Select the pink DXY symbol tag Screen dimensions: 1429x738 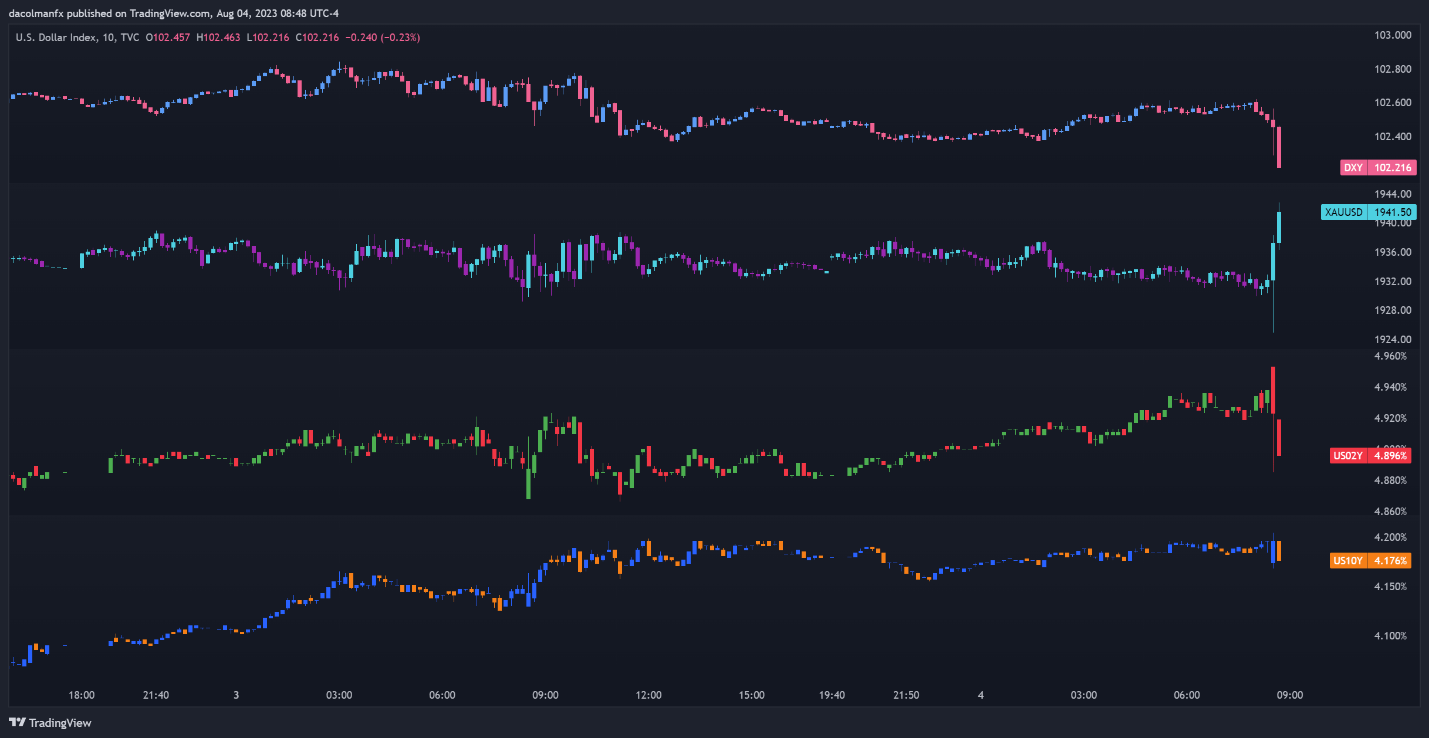[x=1353, y=168]
